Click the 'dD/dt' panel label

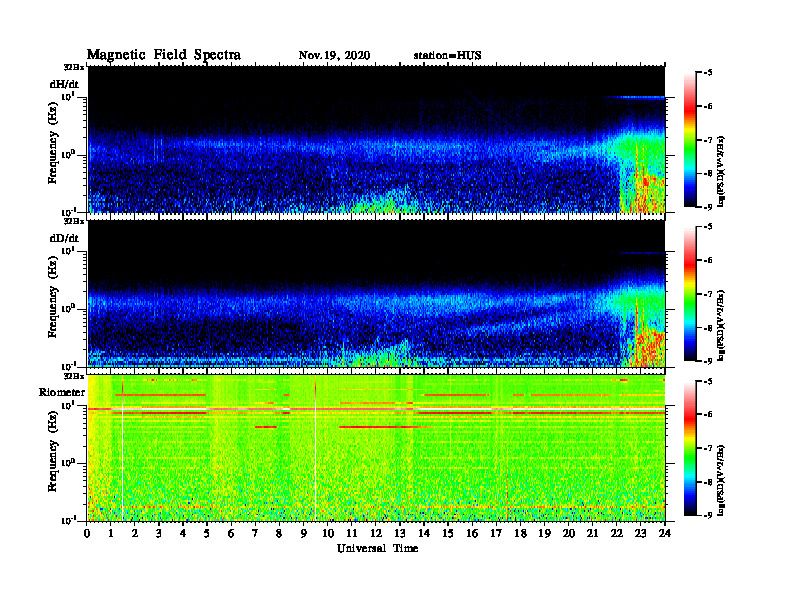pos(64,238)
